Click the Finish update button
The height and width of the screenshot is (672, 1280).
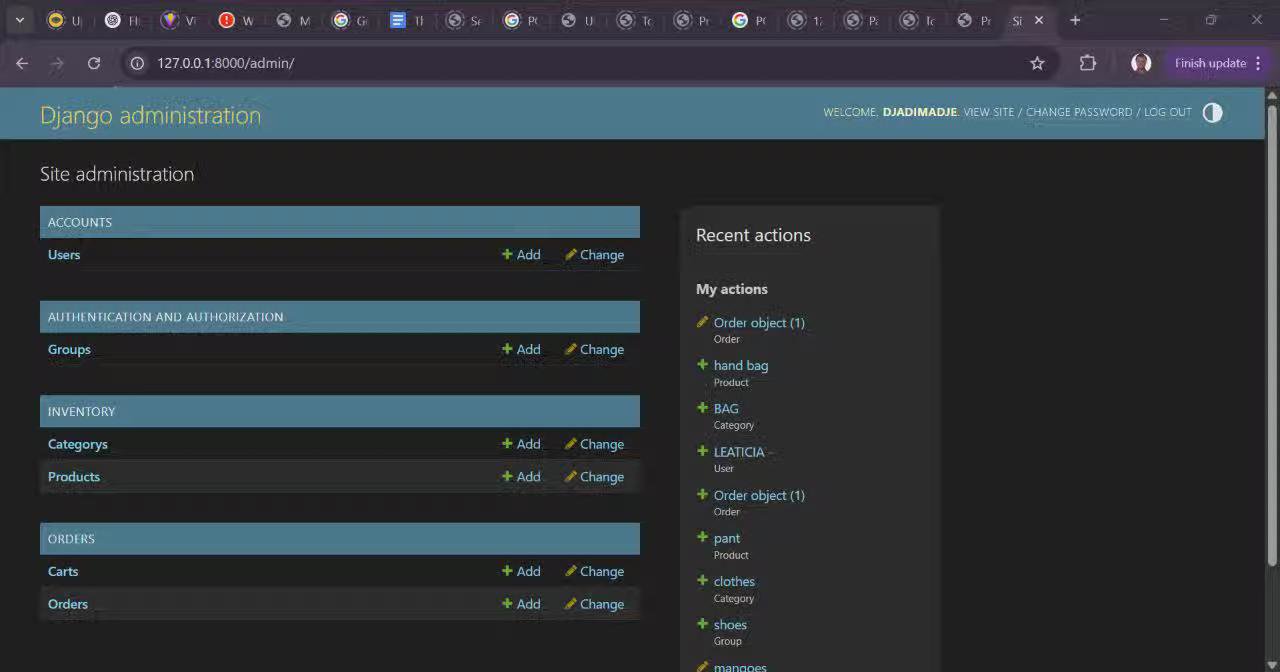tap(1218, 63)
